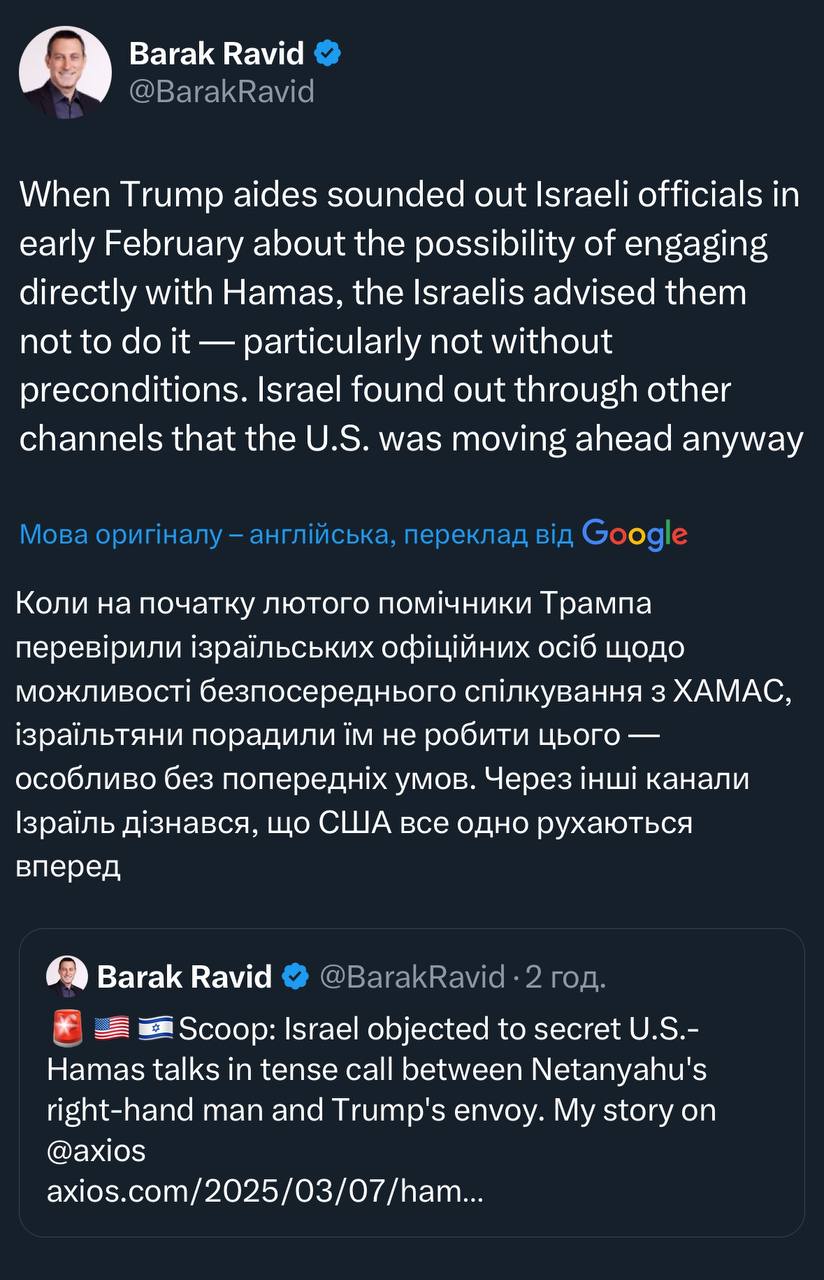Open the axios.com/2025/03/07 article link

pos(265,1192)
